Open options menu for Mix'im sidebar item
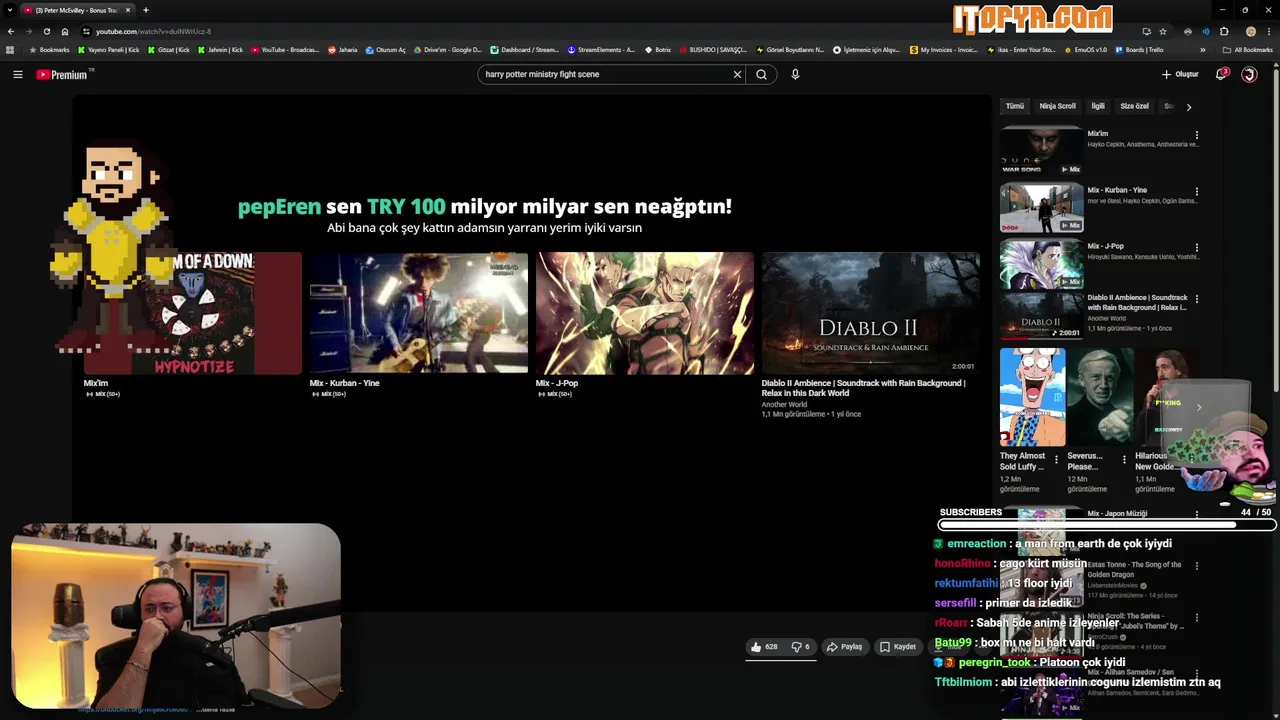 pyautogui.click(x=1196, y=135)
